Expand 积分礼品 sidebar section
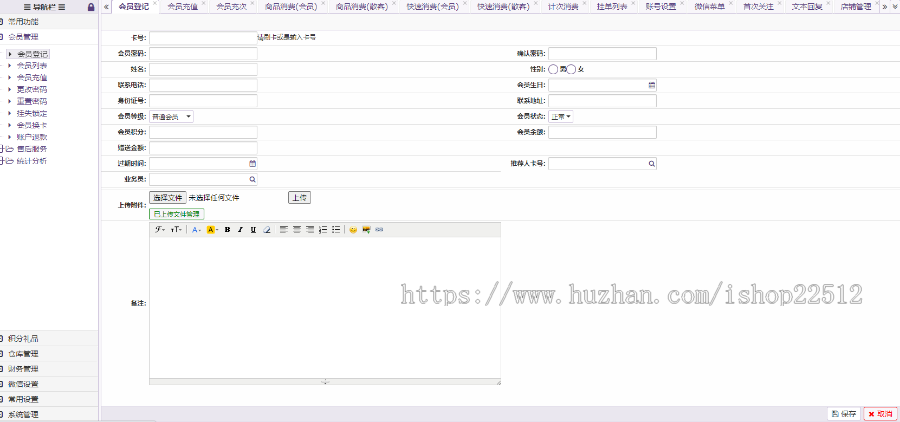Viewport: 900px width, 422px height. coord(49,339)
